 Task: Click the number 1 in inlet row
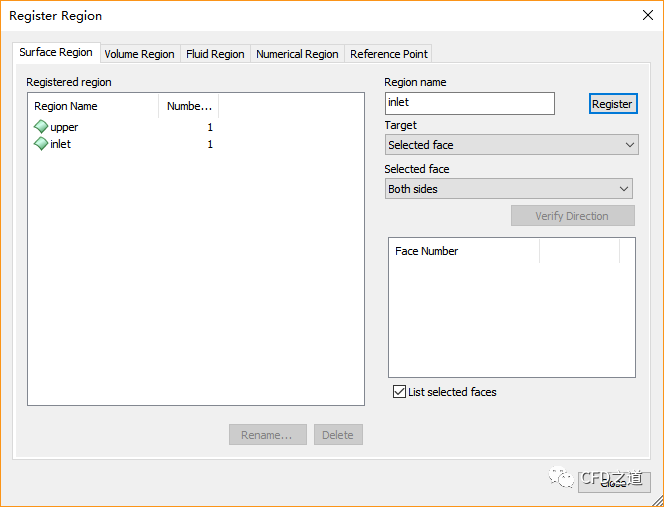pos(210,144)
